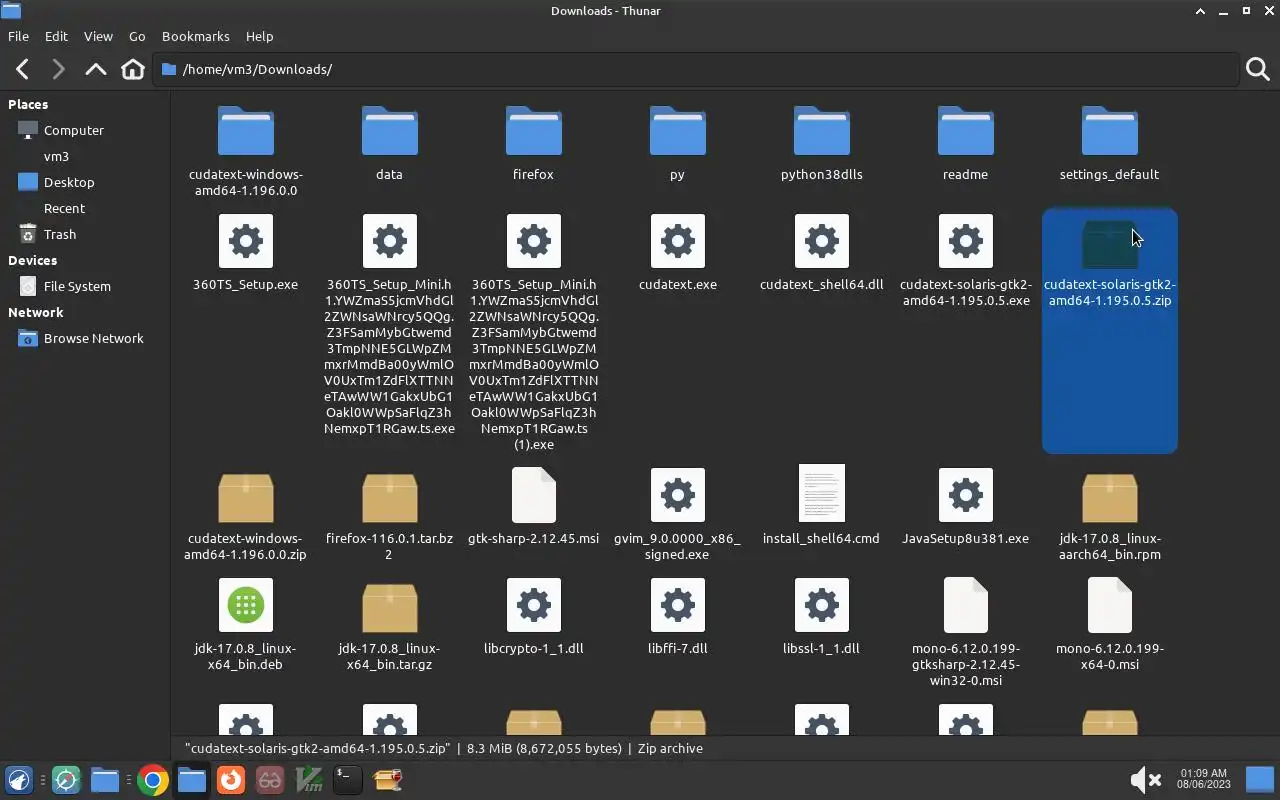Select cudatext-windows-amd64-1.196.0.0.zip archive icon

coord(245,497)
